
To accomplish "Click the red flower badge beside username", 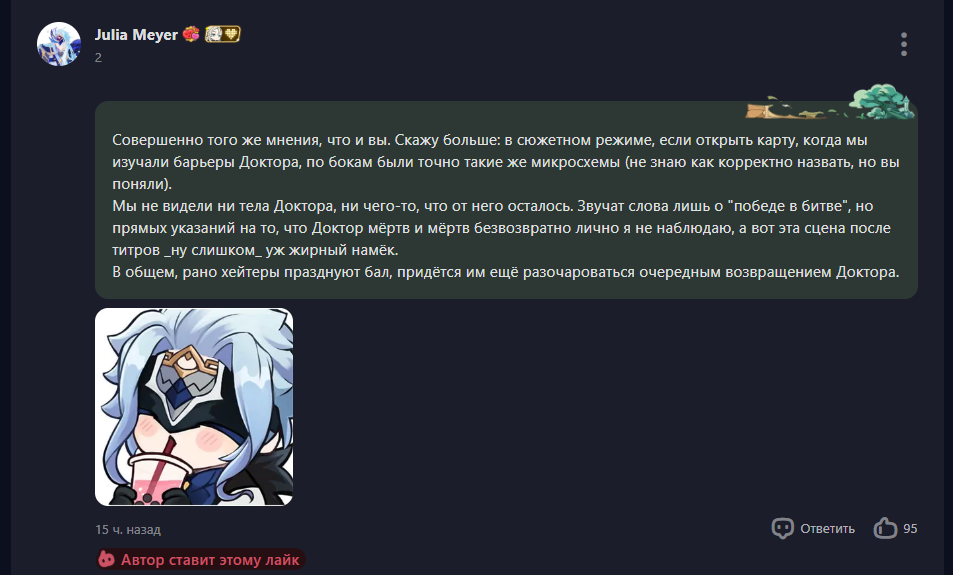I will pos(191,34).
